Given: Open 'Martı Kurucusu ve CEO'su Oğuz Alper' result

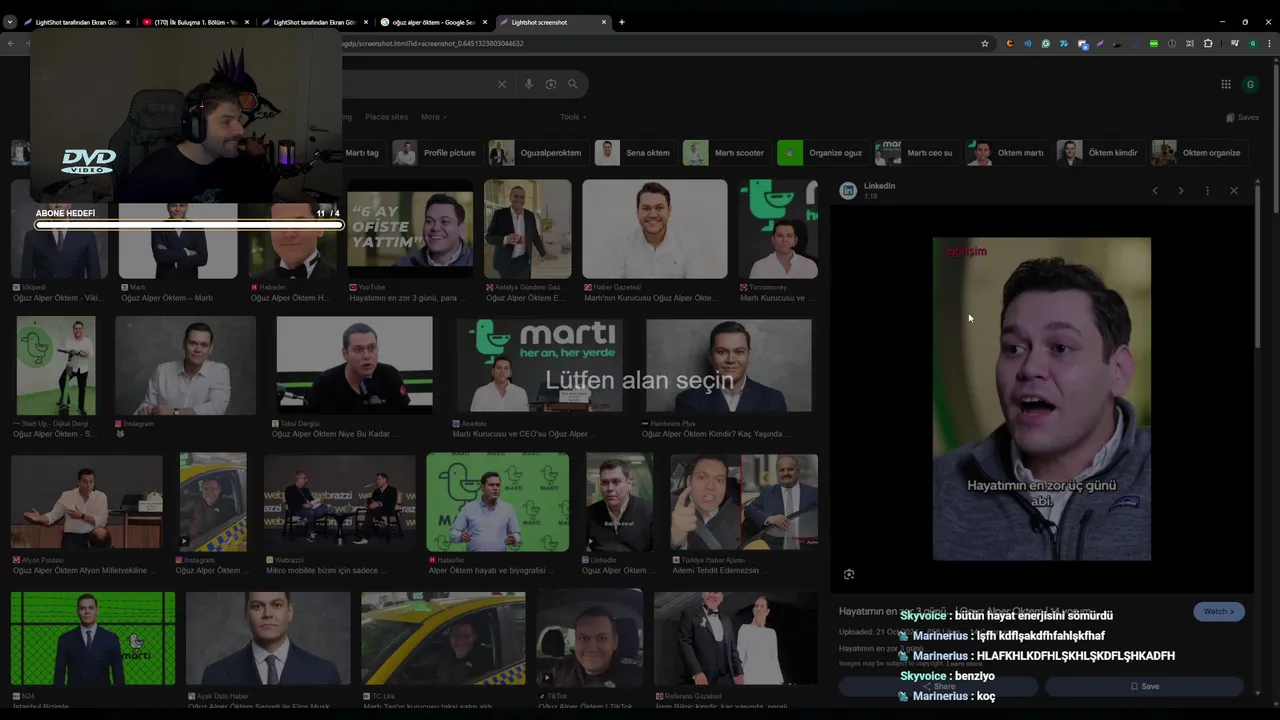Looking at the screenshot, I should [524, 434].
